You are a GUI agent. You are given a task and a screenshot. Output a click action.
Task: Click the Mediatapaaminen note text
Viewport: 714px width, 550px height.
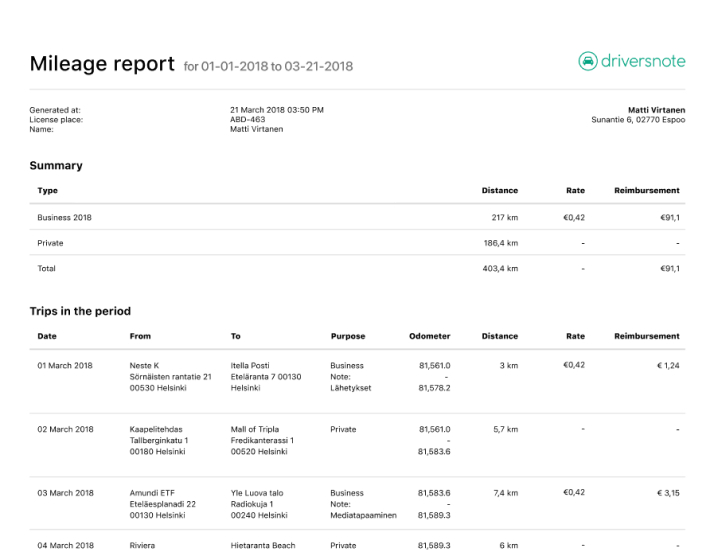point(363,515)
